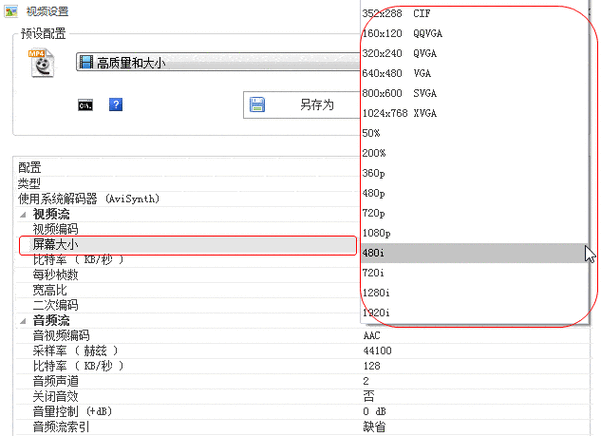Click the floppy disk save icon
Viewport: 601px width, 436px height.
point(257,104)
